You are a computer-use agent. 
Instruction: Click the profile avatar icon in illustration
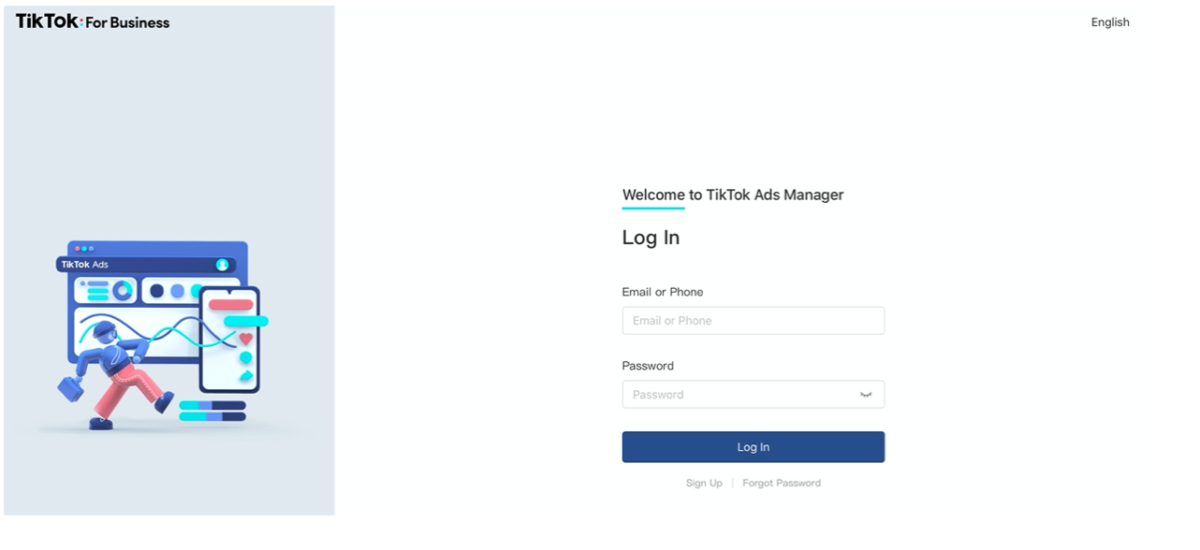pyautogui.click(x=222, y=265)
